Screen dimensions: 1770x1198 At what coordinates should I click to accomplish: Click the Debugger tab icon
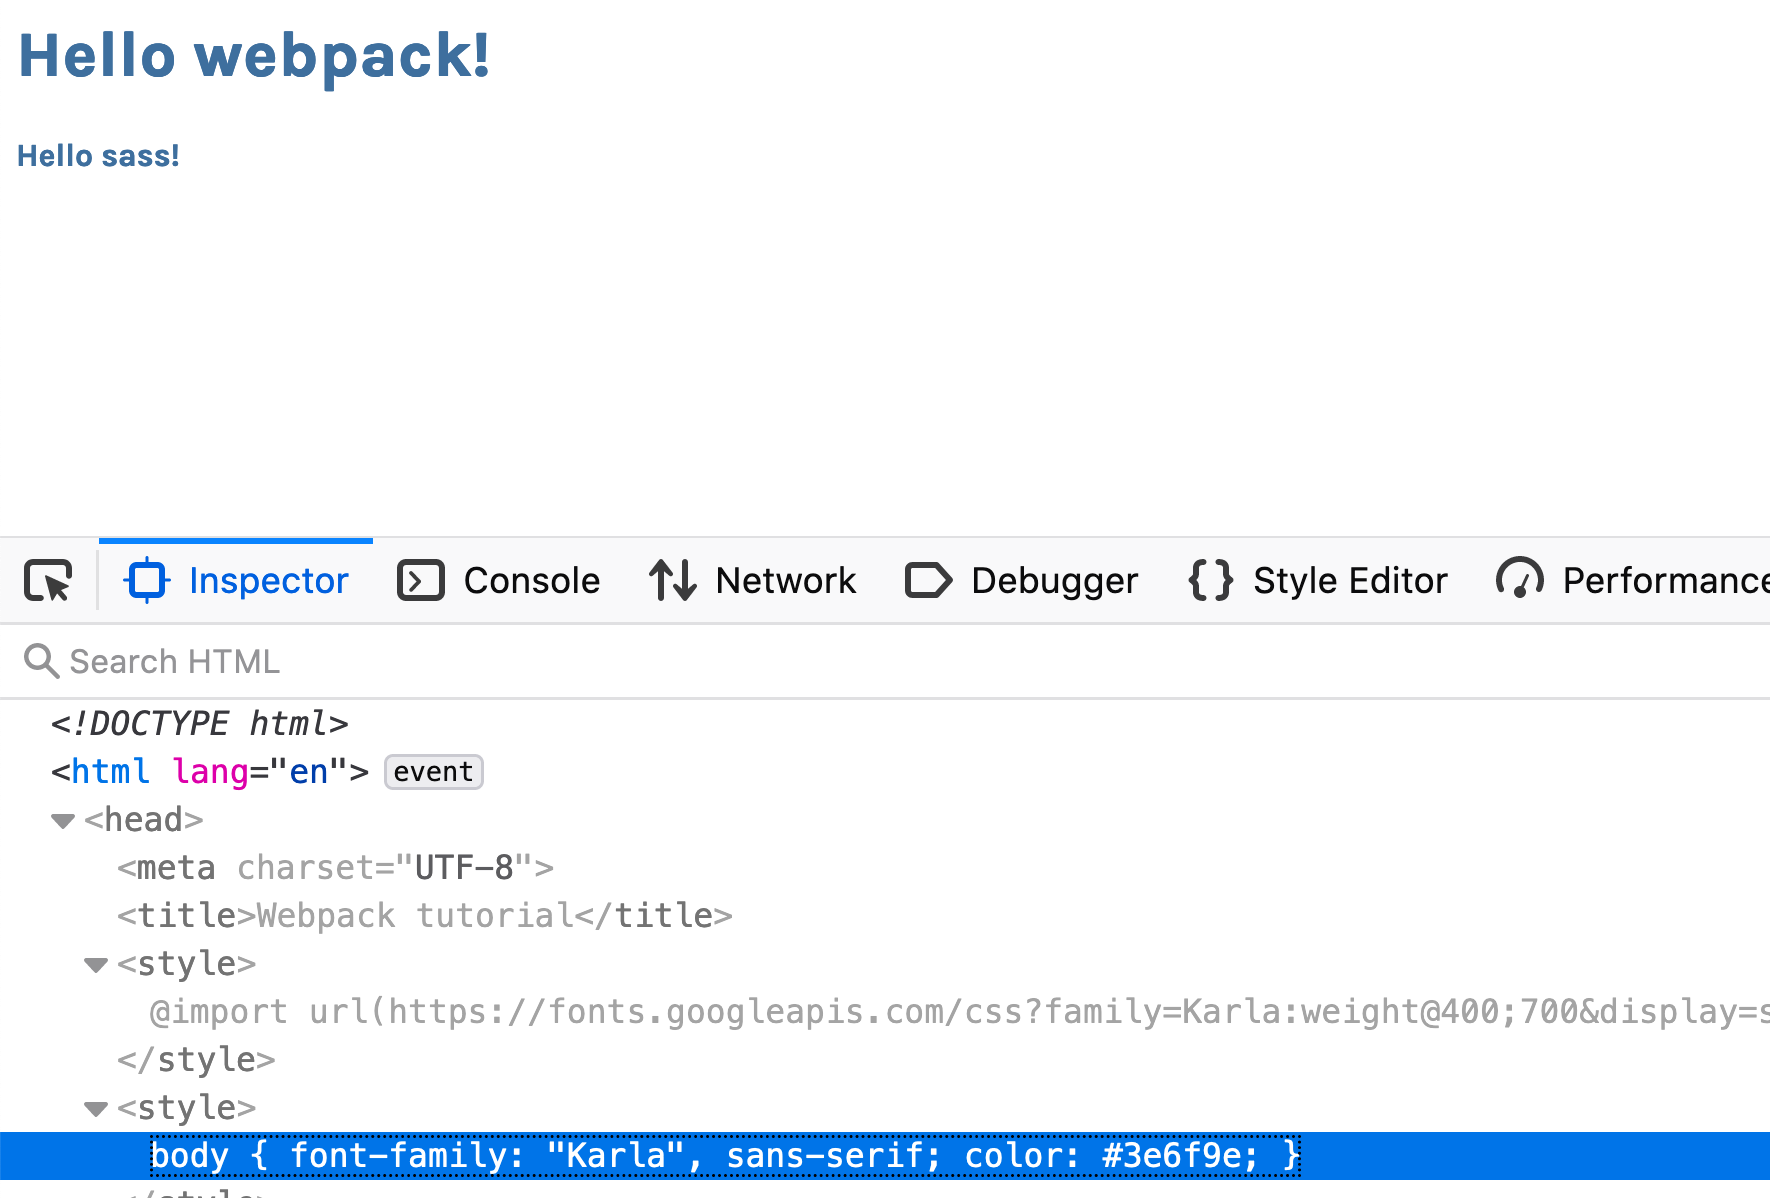(x=929, y=580)
